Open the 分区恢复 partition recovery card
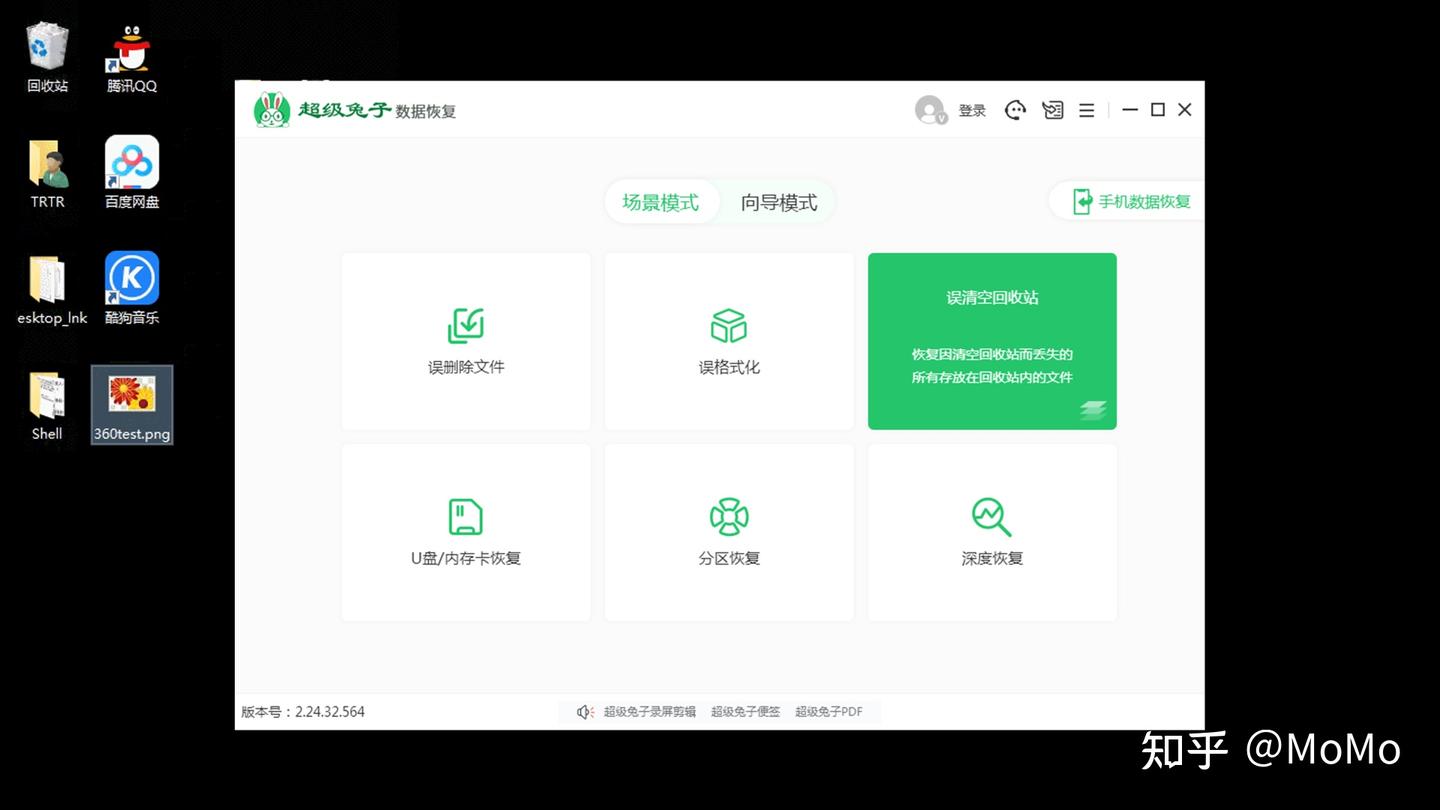Image resolution: width=1440 pixels, height=810 pixels. (729, 532)
